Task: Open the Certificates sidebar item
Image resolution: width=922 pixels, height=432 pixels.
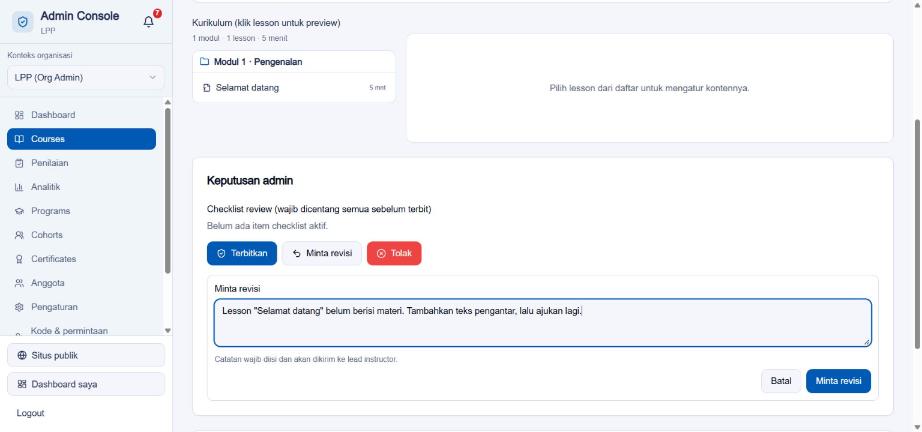Action: [81, 259]
